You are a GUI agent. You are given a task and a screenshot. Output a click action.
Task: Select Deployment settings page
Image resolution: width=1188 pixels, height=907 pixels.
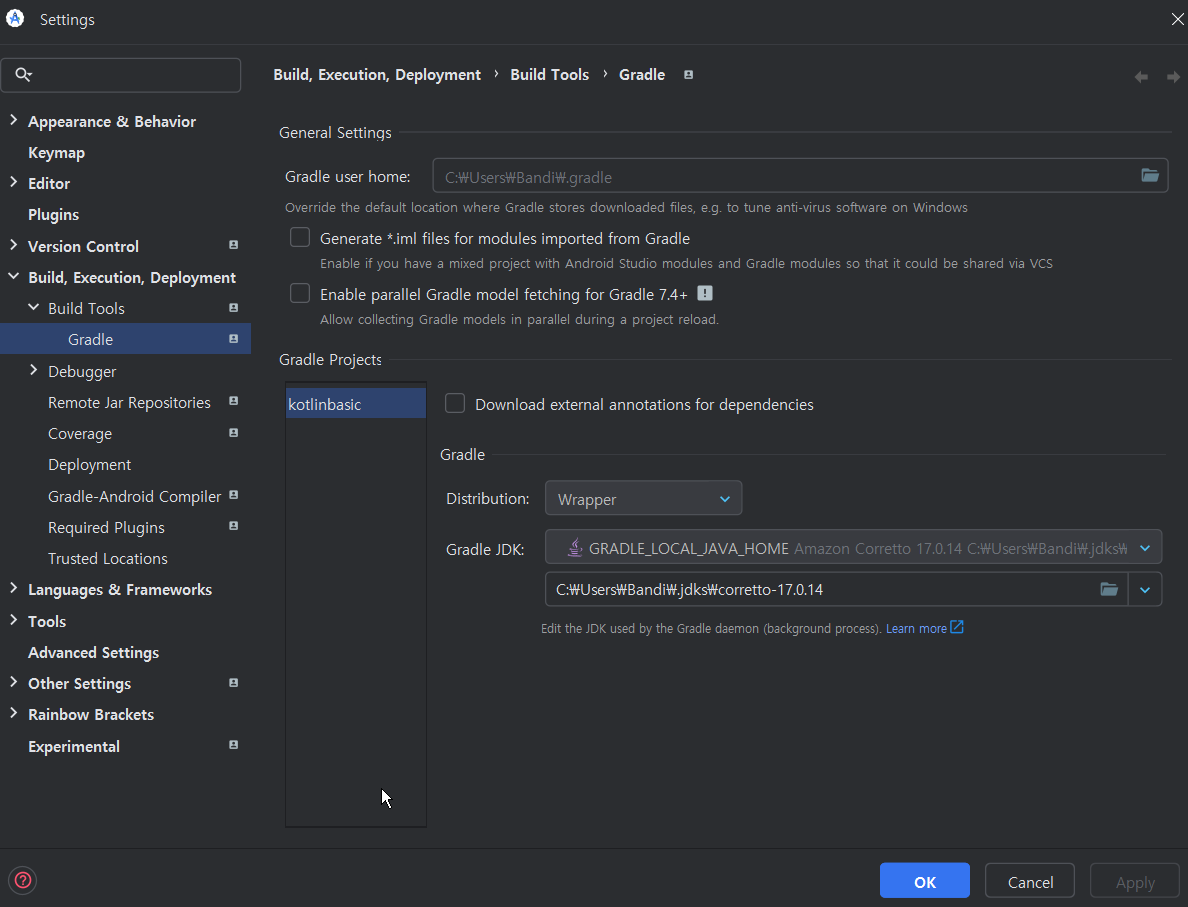point(89,464)
